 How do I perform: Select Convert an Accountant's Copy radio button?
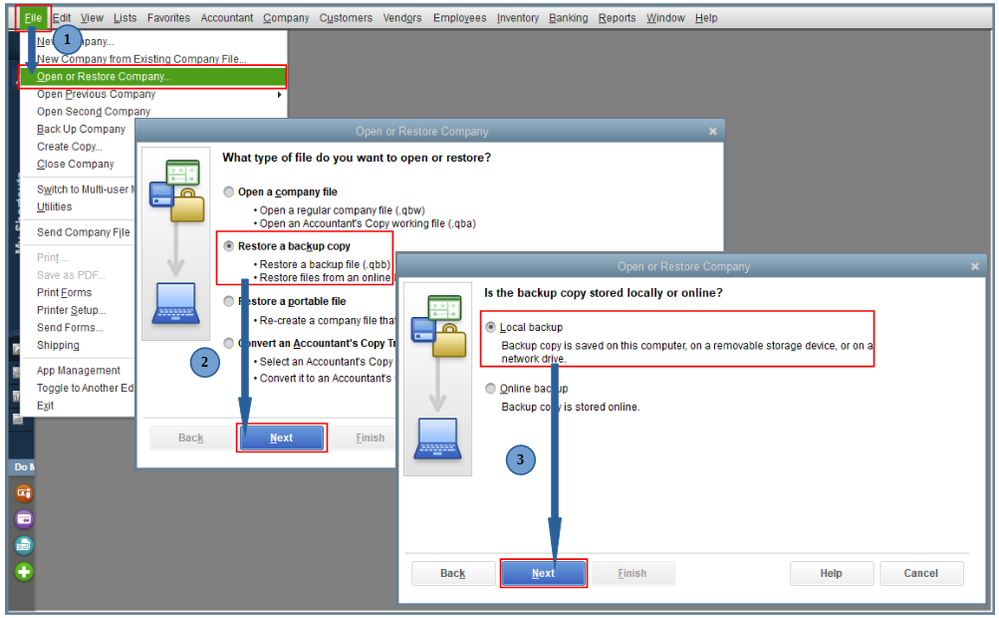coord(229,343)
